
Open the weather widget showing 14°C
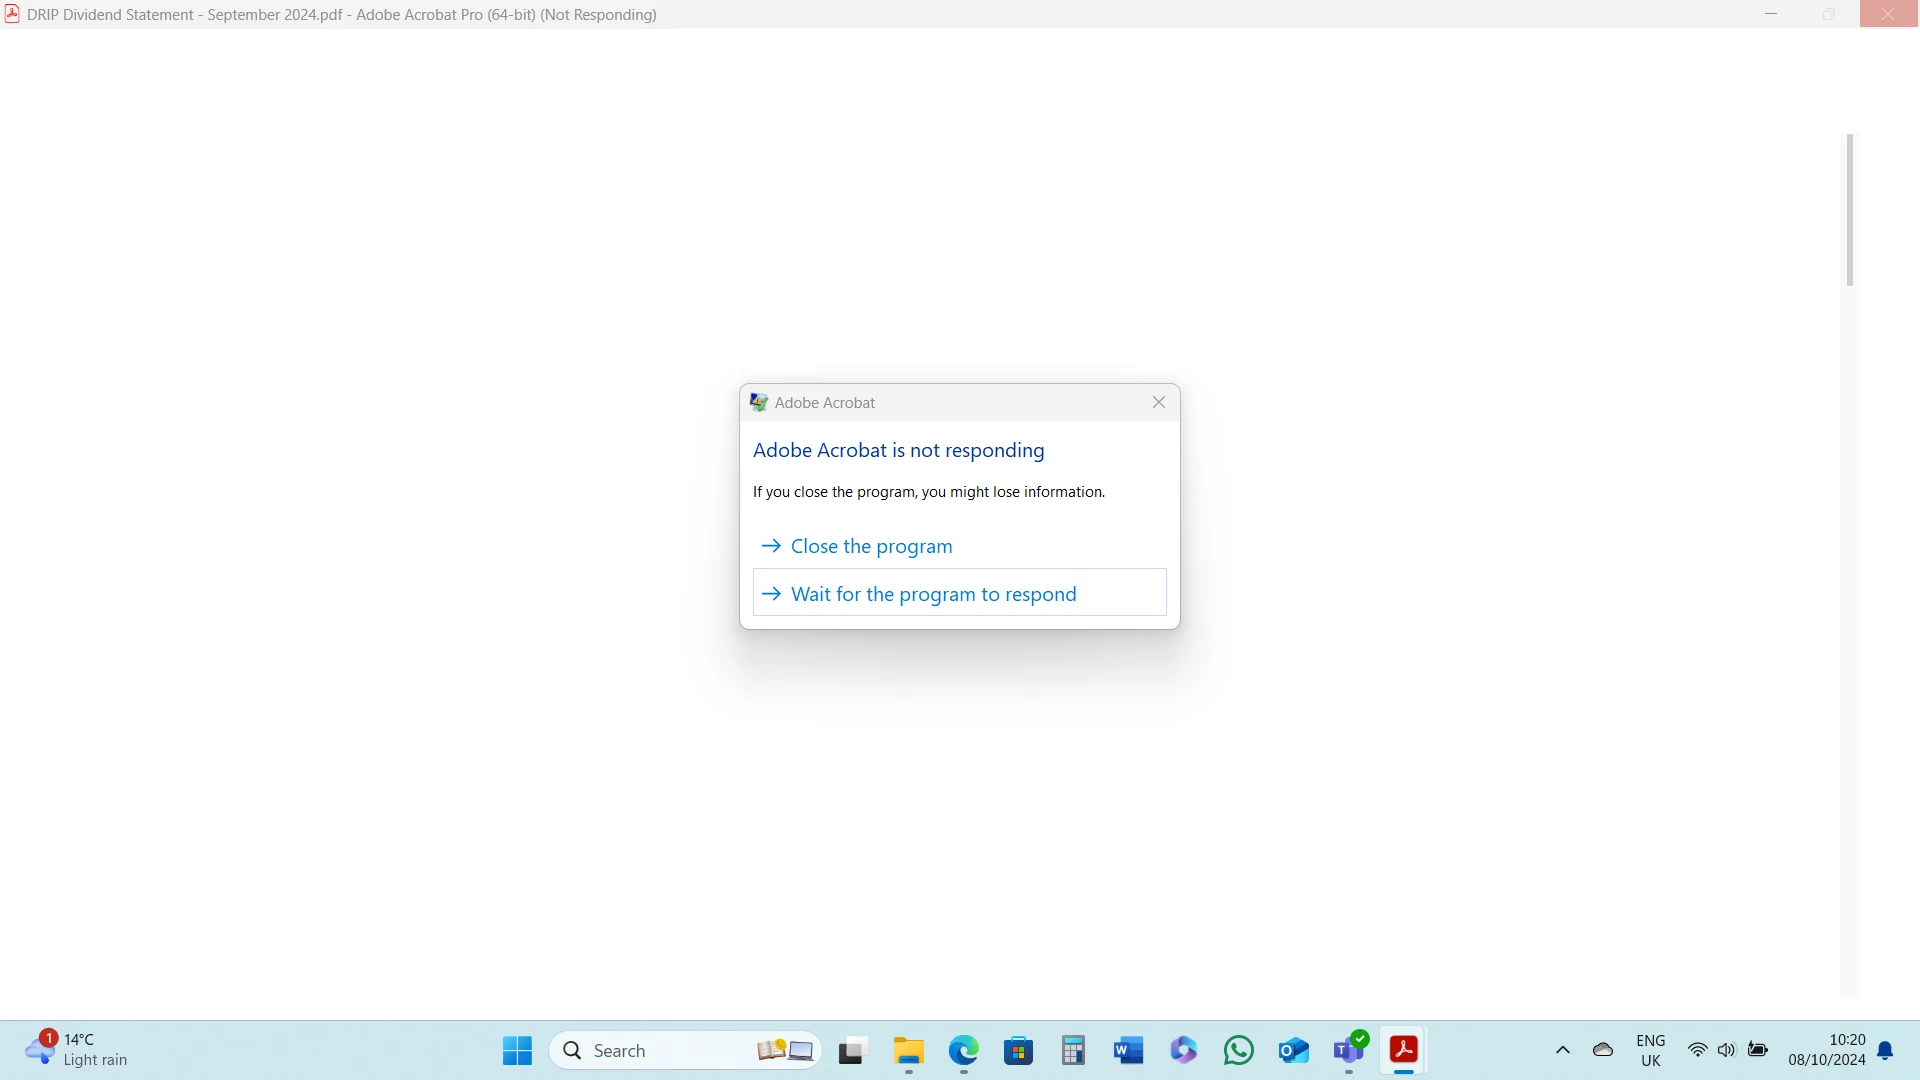[x=76, y=1050]
